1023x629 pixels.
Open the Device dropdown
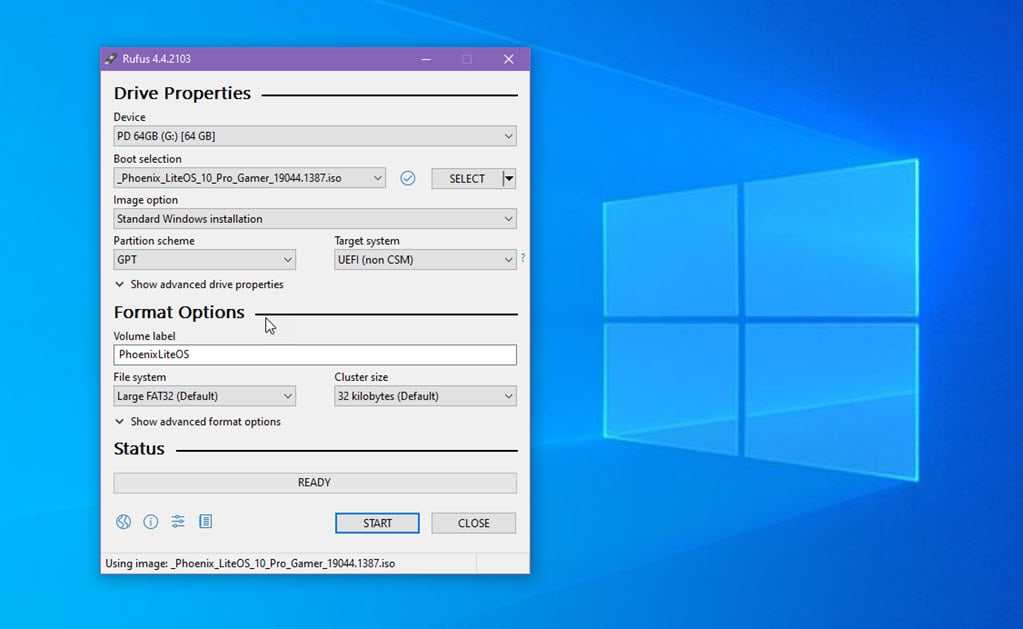(x=315, y=136)
